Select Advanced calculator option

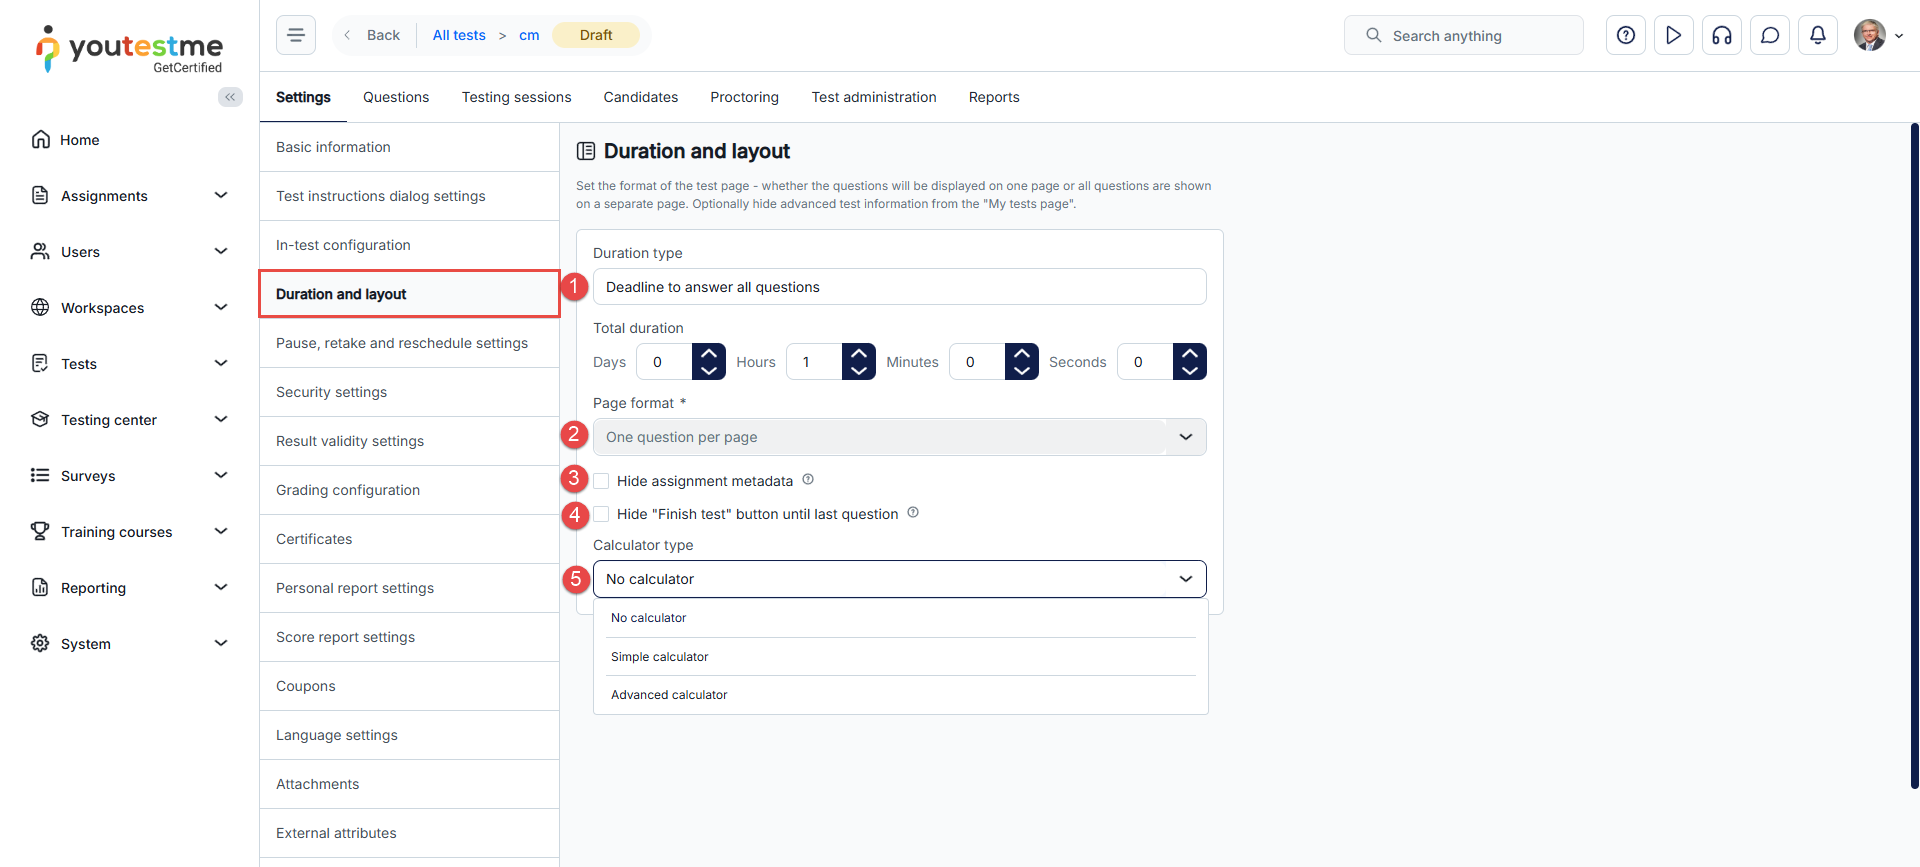click(901, 695)
